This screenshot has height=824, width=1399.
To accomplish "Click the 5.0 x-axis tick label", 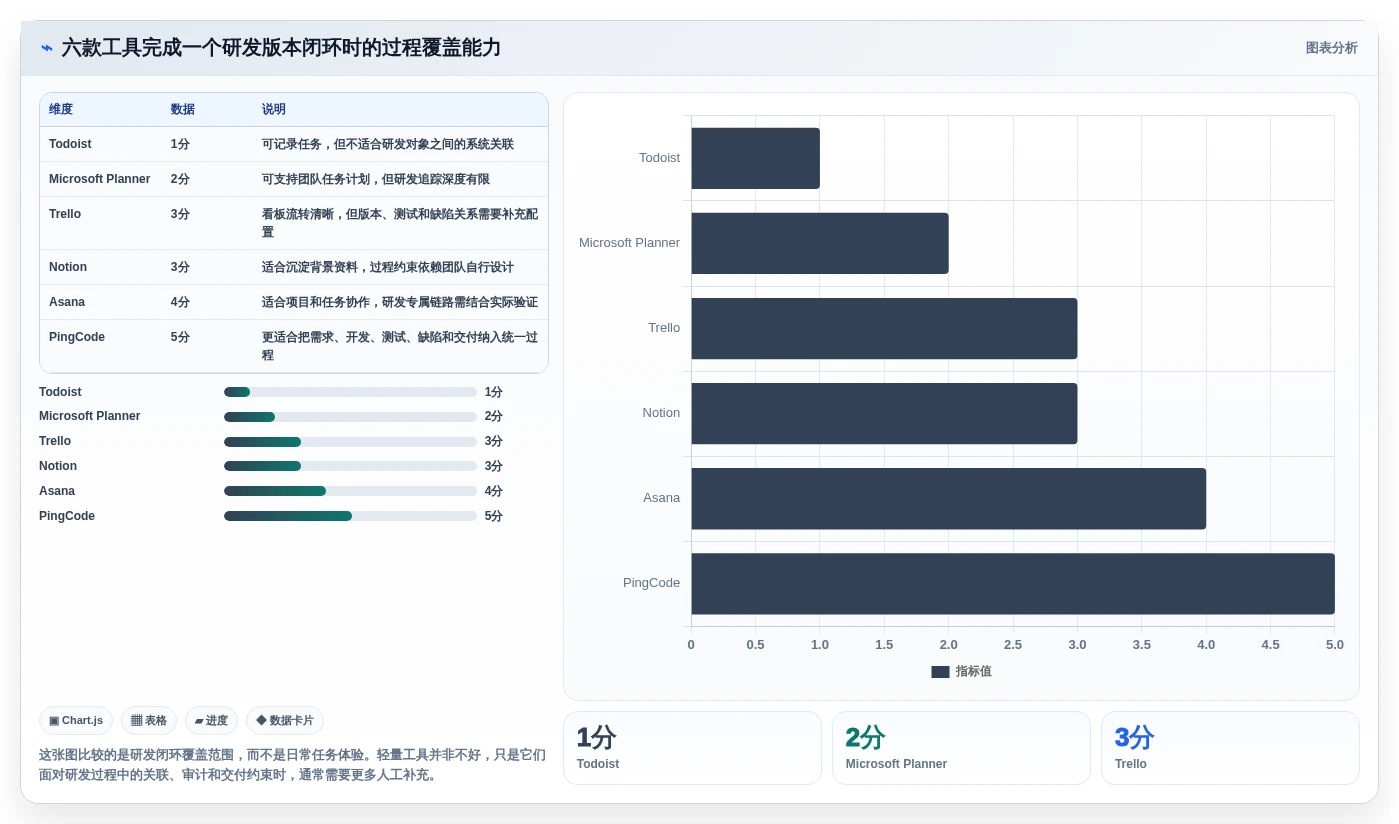I will (x=1335, y=645).
